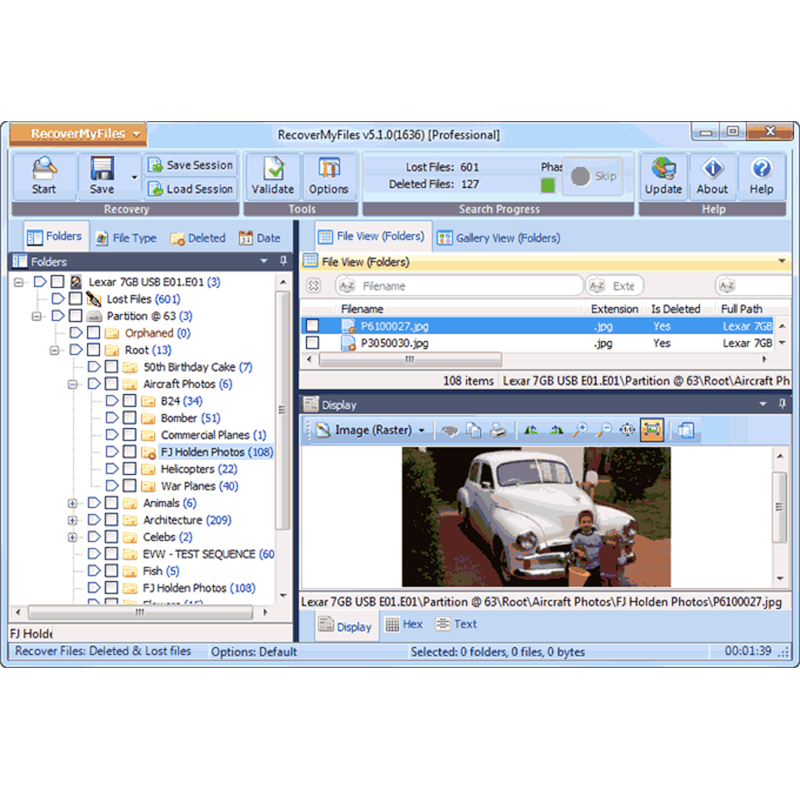
Task: Check the War Planes (40) checkbox
Action: pos(129,486)
